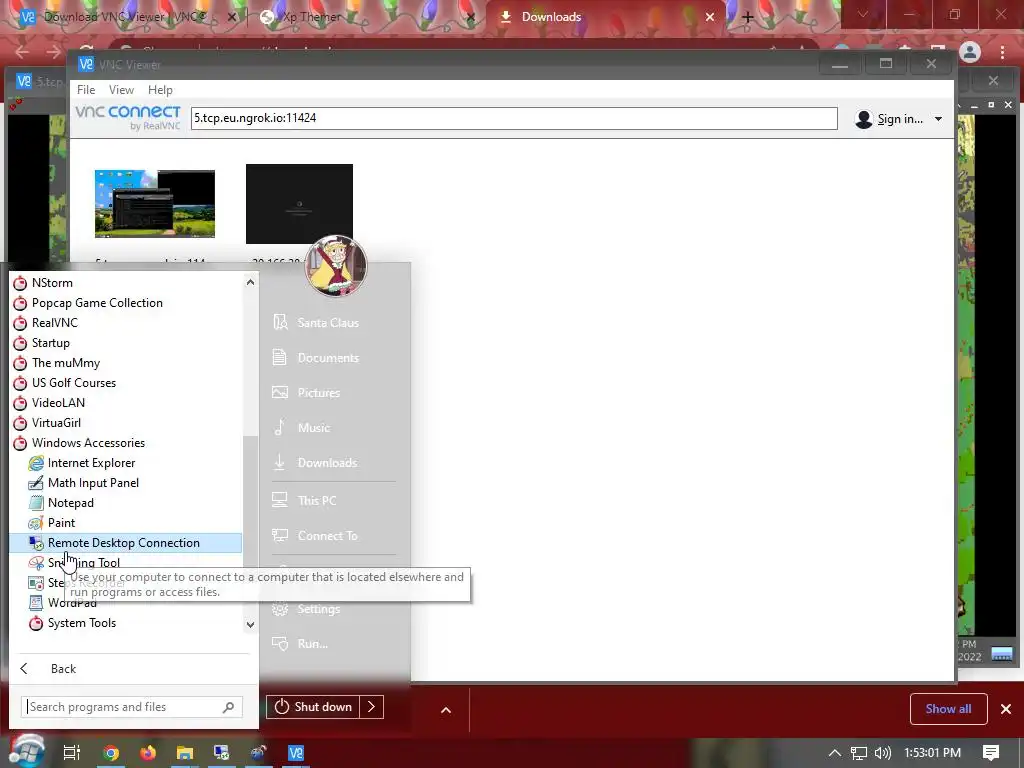
Task: Open Firefox from taskbar
Action: [148, 753]
